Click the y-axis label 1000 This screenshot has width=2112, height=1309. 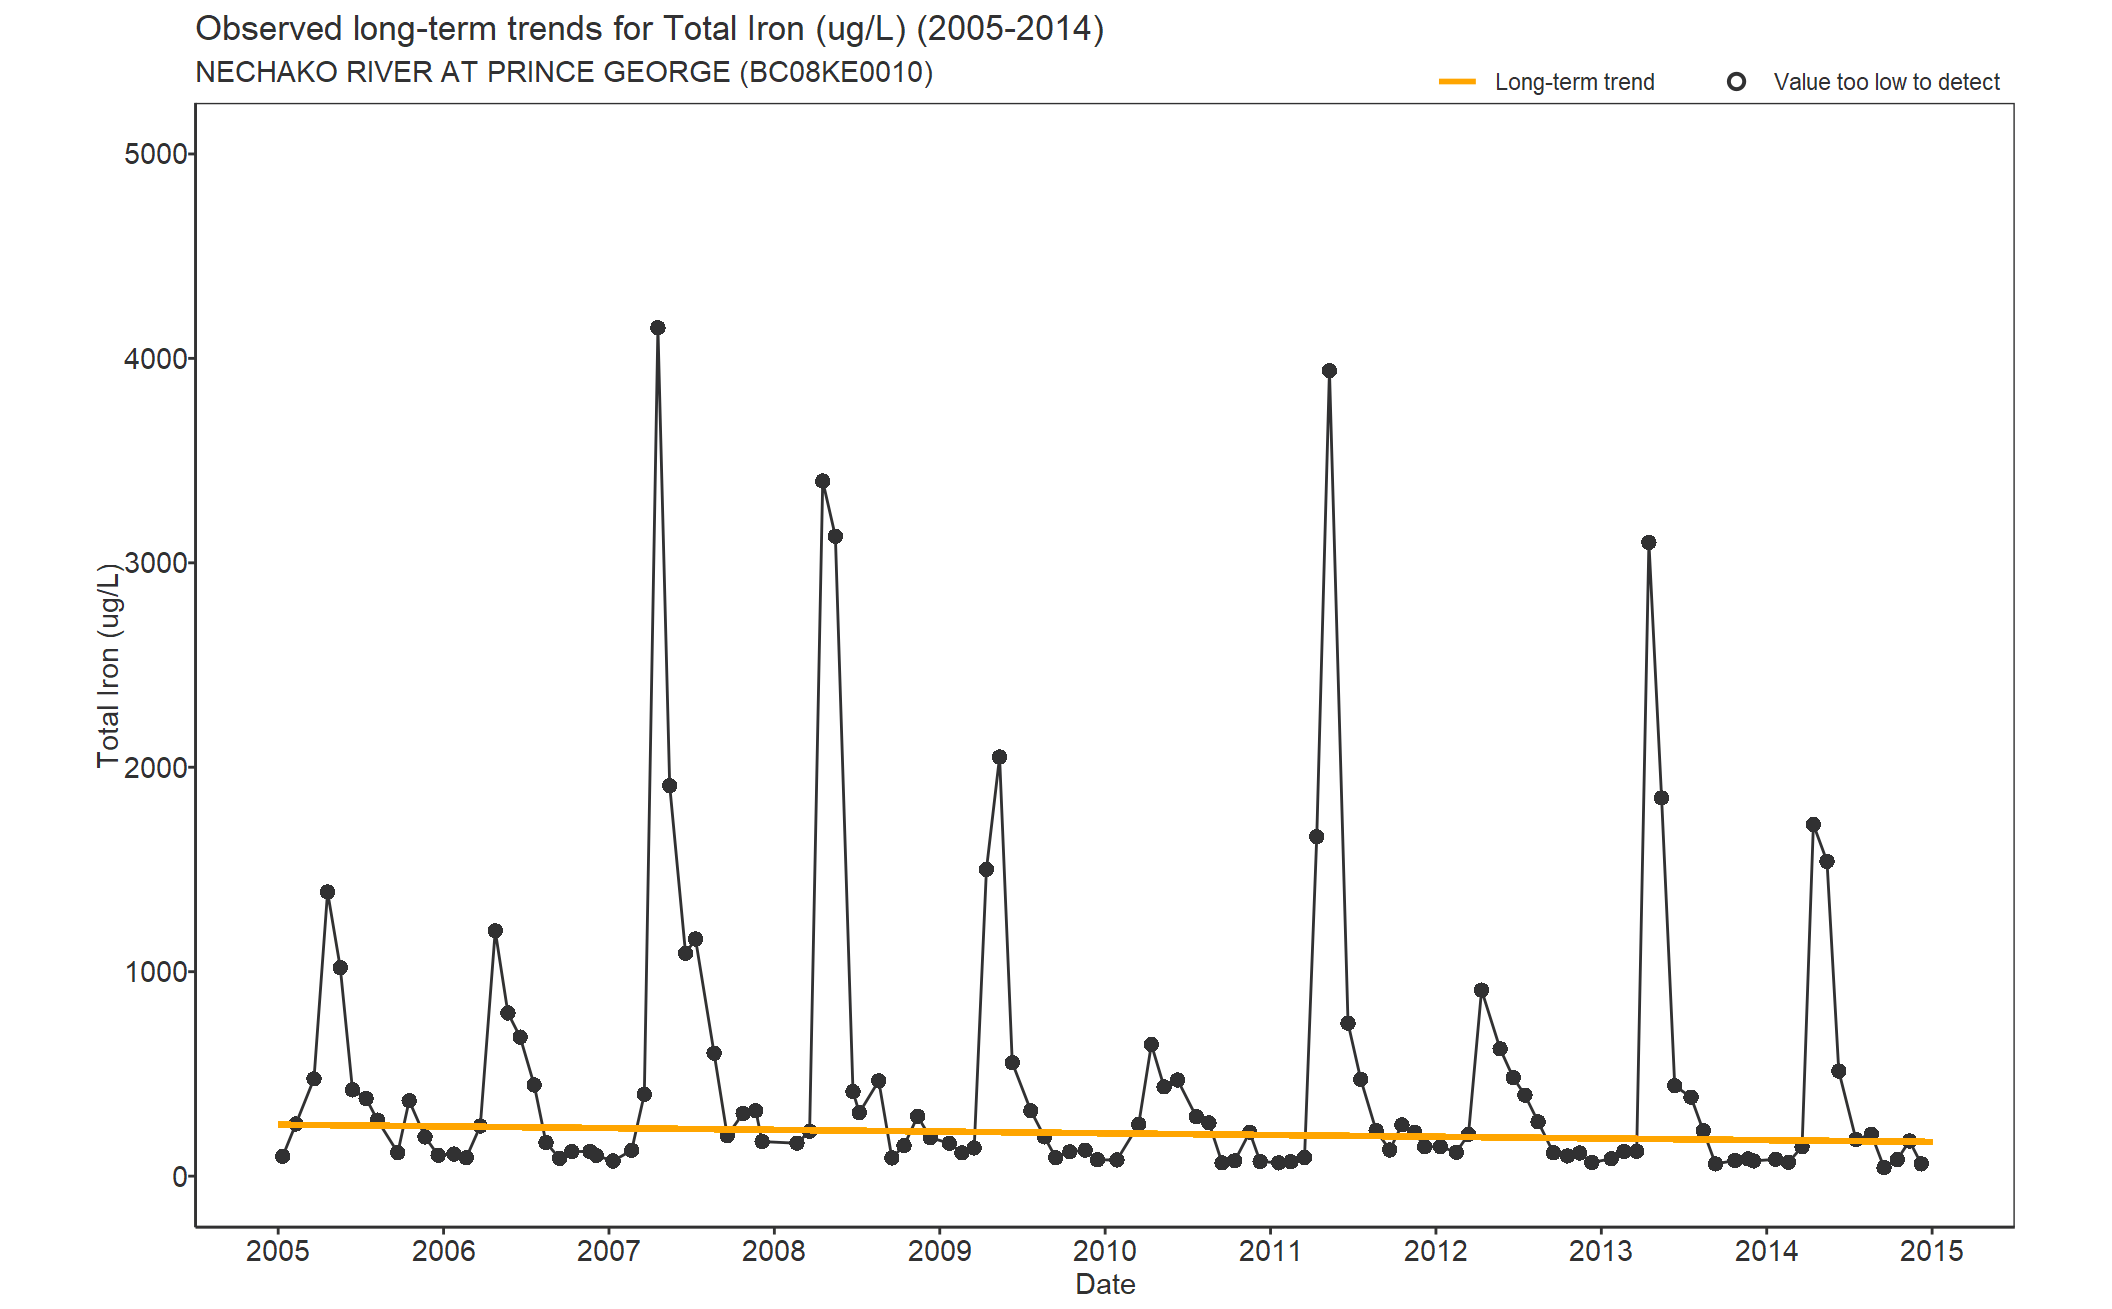(156, 972)
